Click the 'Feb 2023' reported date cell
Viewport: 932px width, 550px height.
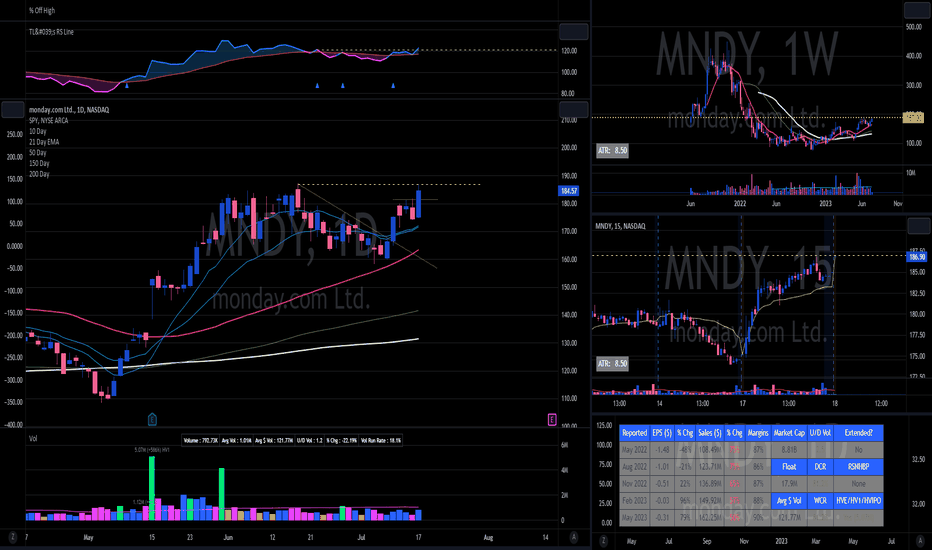coord(634,501)
